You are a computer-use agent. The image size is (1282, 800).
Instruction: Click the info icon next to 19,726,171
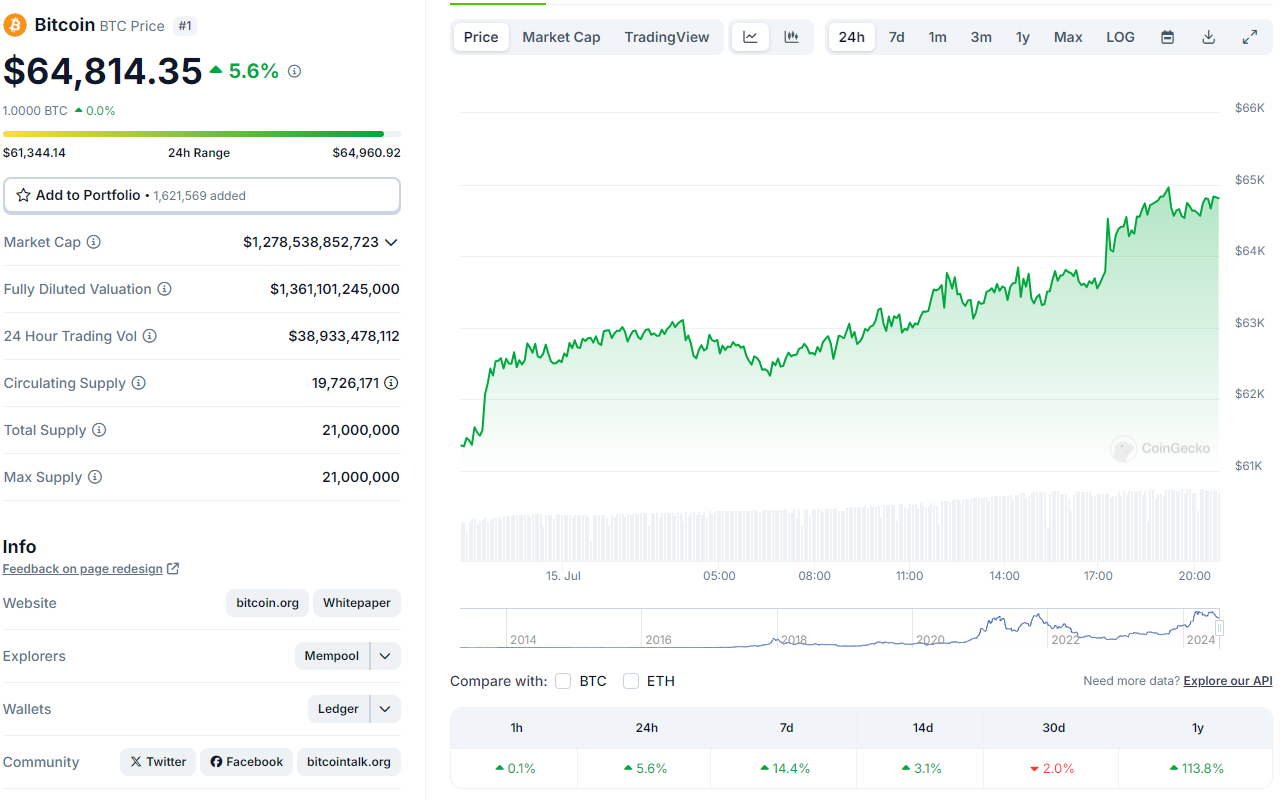392,383
